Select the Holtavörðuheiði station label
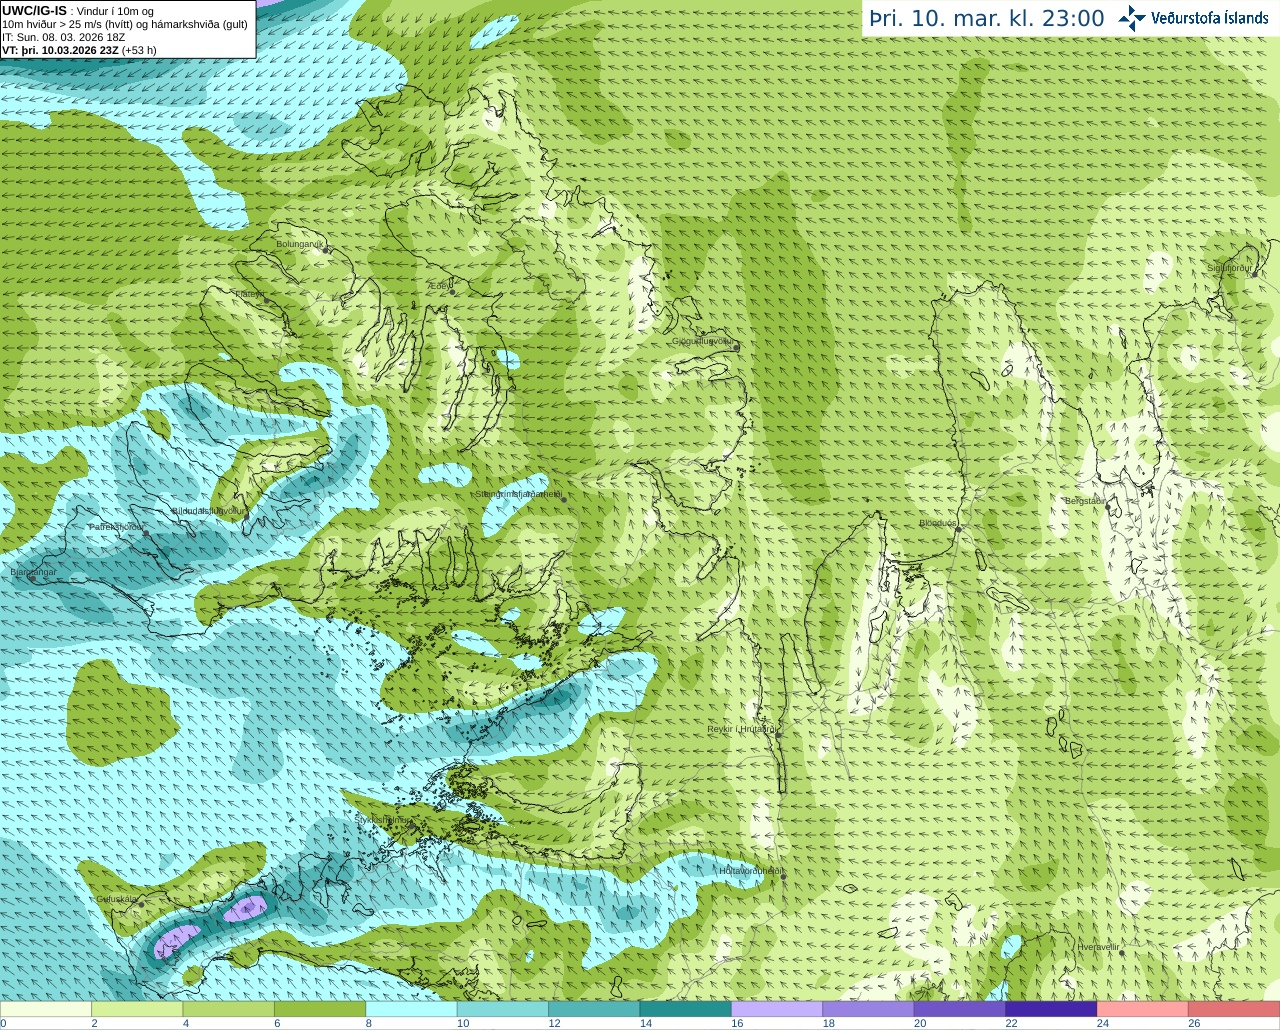The image size is (1280, 1030). (750, 871)
